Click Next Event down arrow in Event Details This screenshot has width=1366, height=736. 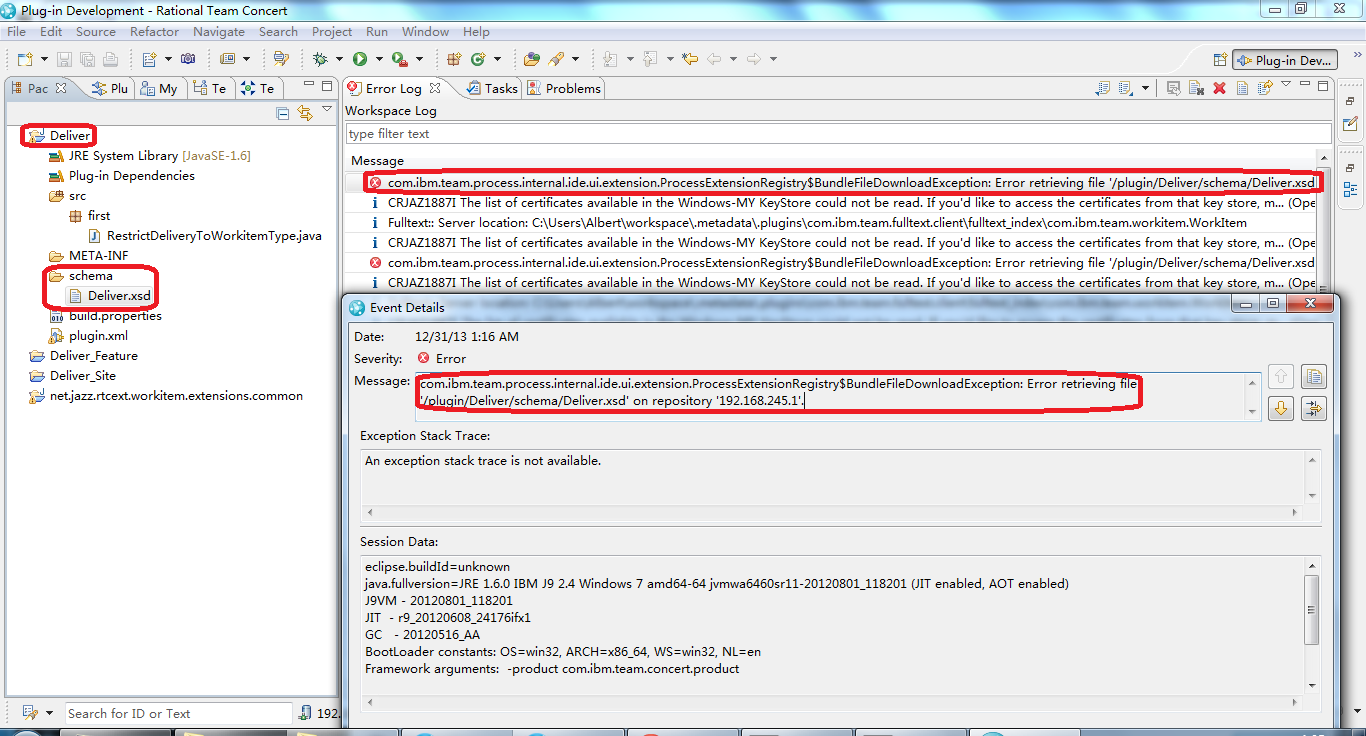tap(1281, 408)
